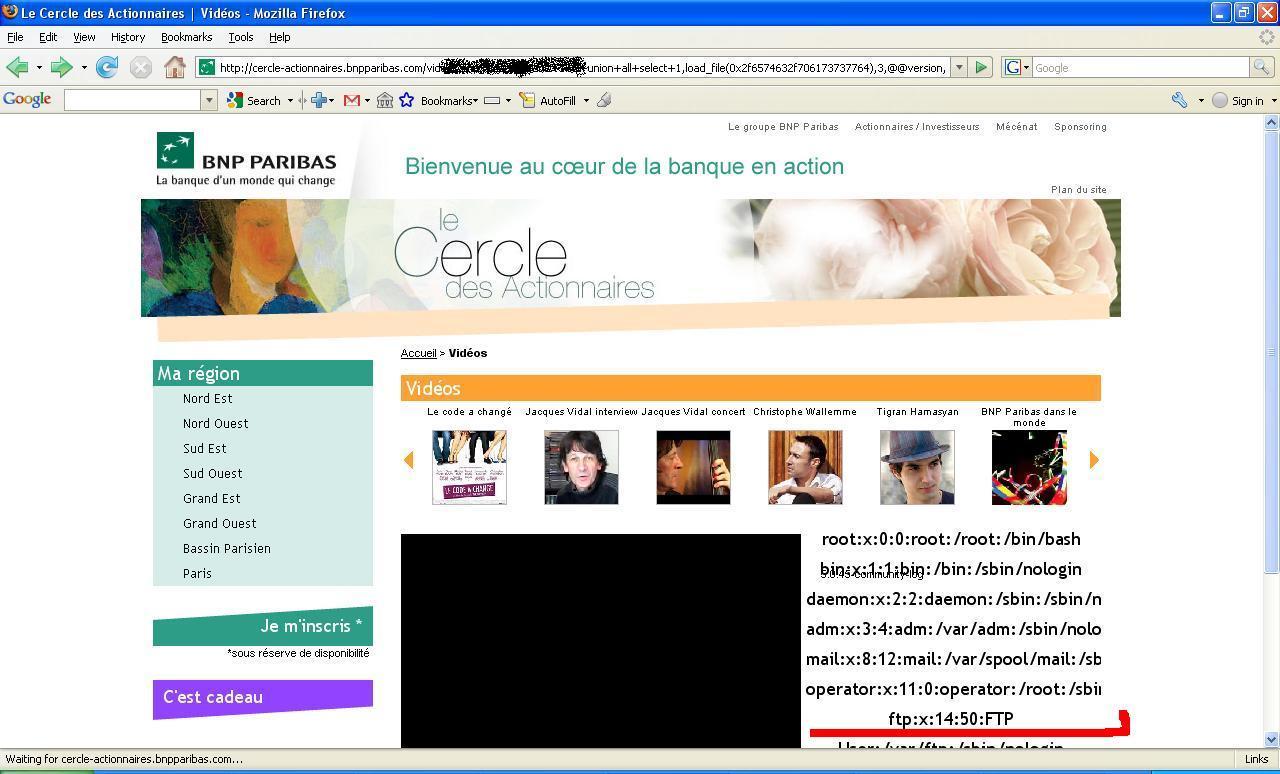Image resolution: width=1280 pixels, height=774 pixels.
Task: Open the Sponsoring link
Action: [1080, 127]
